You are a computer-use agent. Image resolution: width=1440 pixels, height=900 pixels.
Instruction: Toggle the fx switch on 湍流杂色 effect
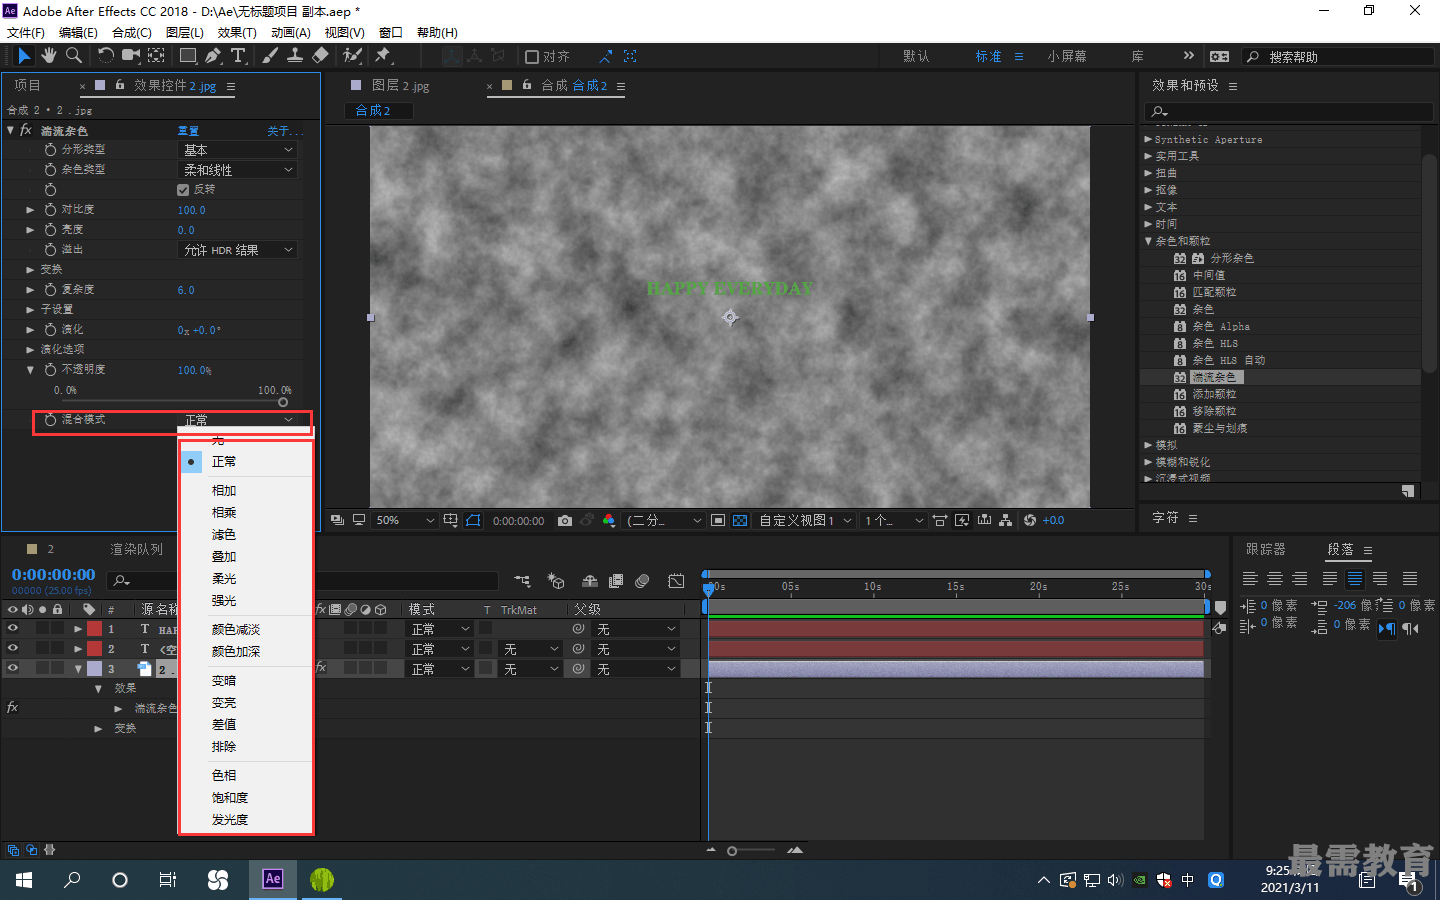point(26,130)
